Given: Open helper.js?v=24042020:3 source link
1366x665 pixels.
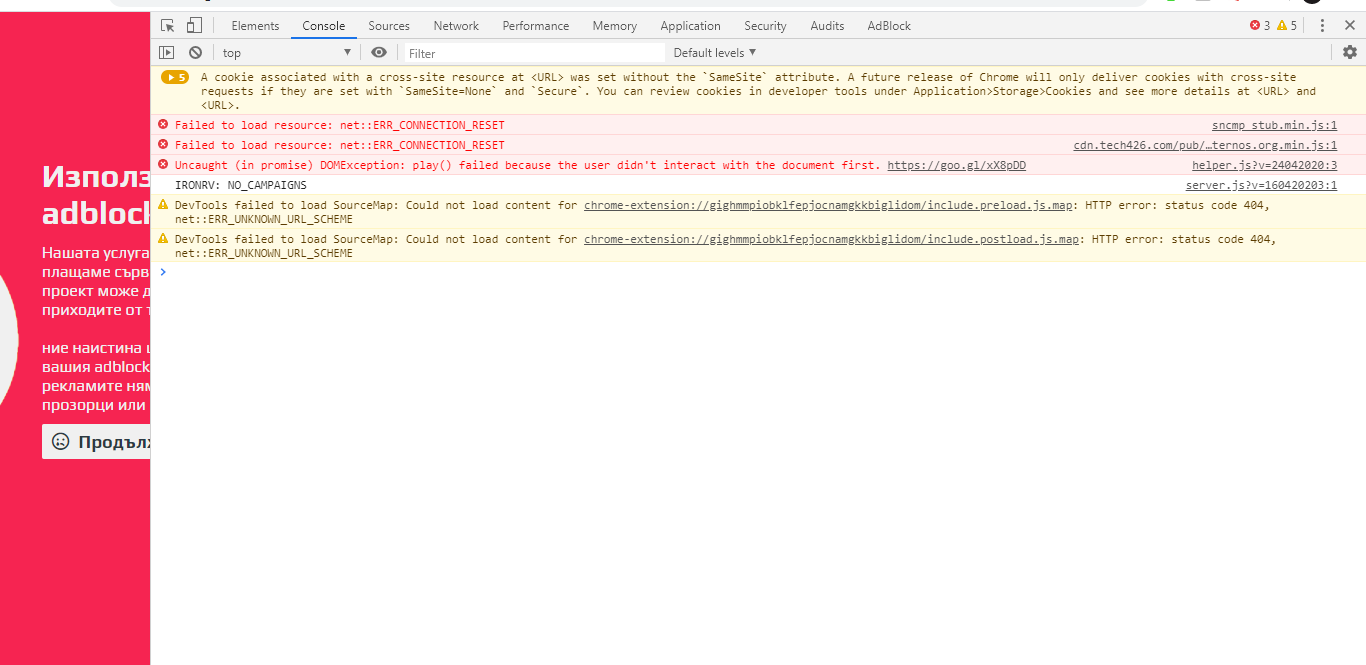Looking at the screenshot, I should (x=1264, y=165).
